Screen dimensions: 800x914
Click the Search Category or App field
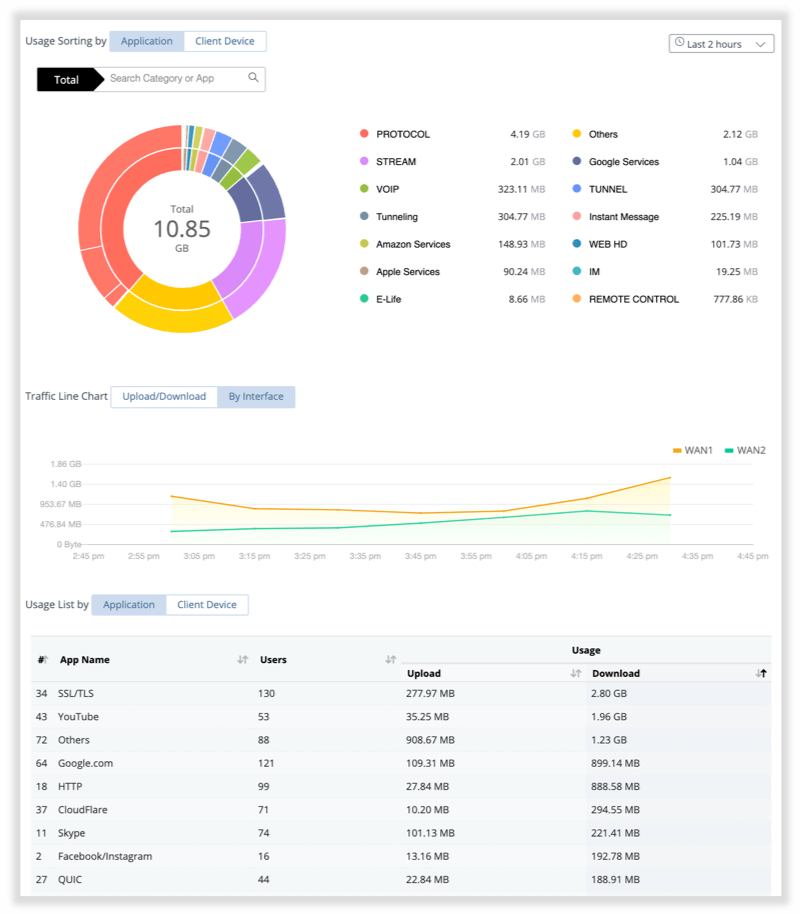[x=175, y=78]
